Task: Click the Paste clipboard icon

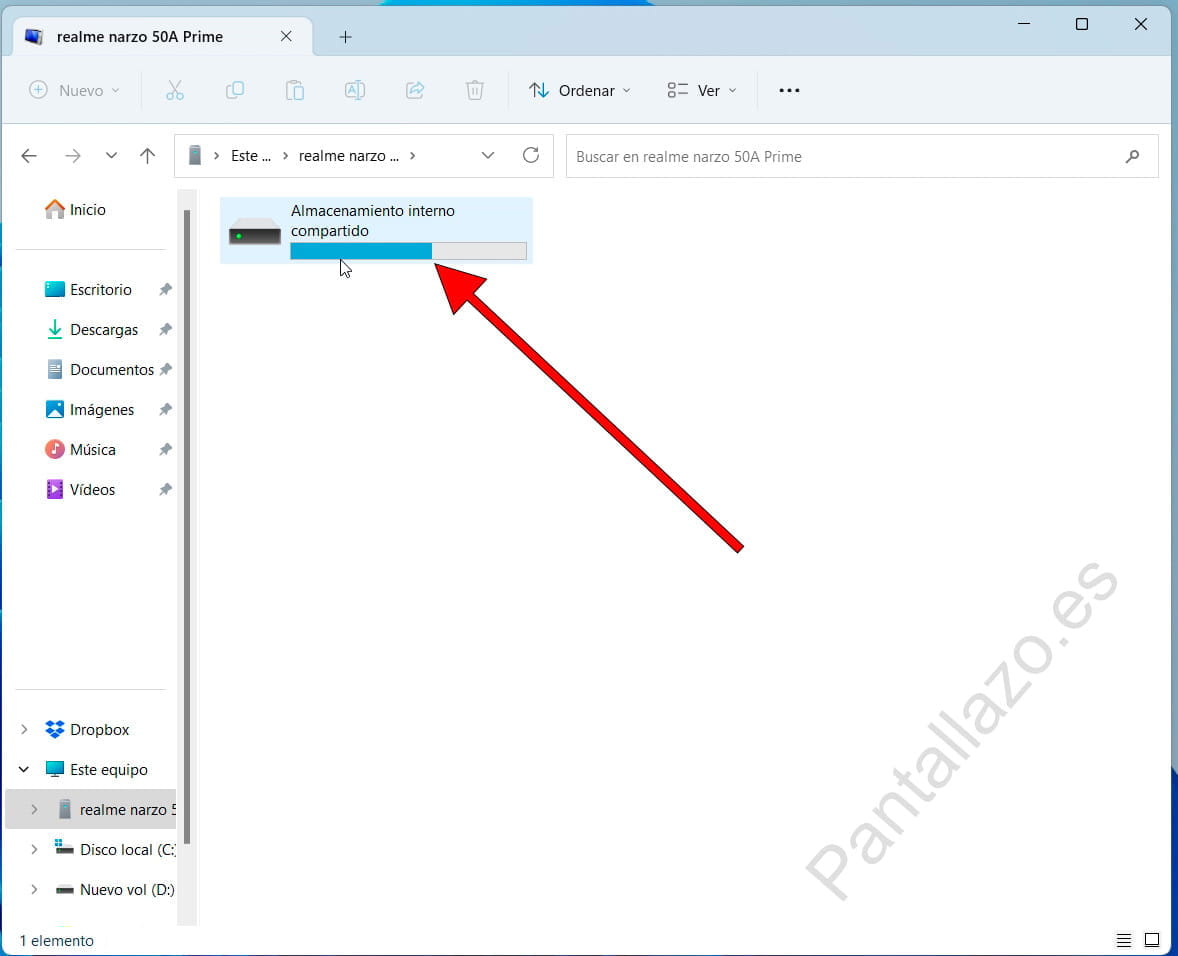Action: click(x=294, y=91)
